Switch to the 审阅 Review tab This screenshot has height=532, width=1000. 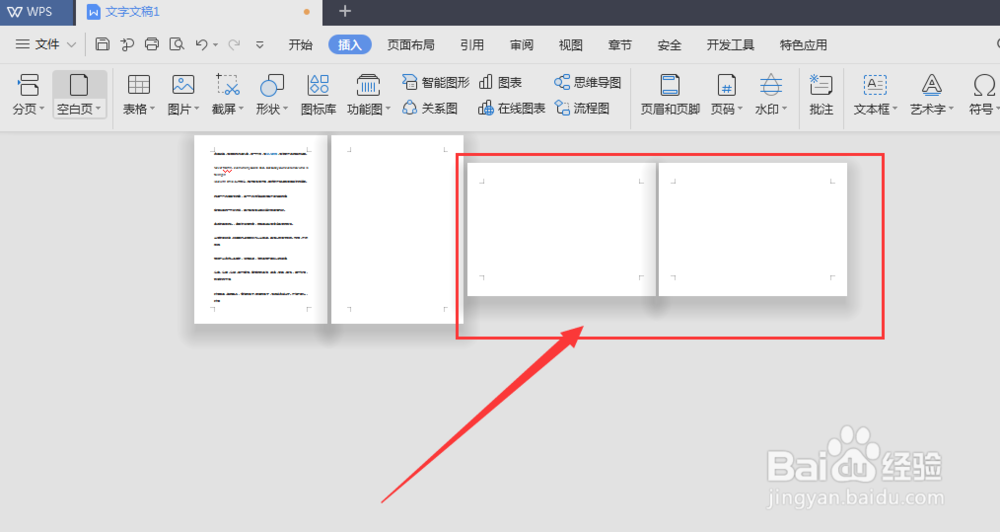point(521,45)
